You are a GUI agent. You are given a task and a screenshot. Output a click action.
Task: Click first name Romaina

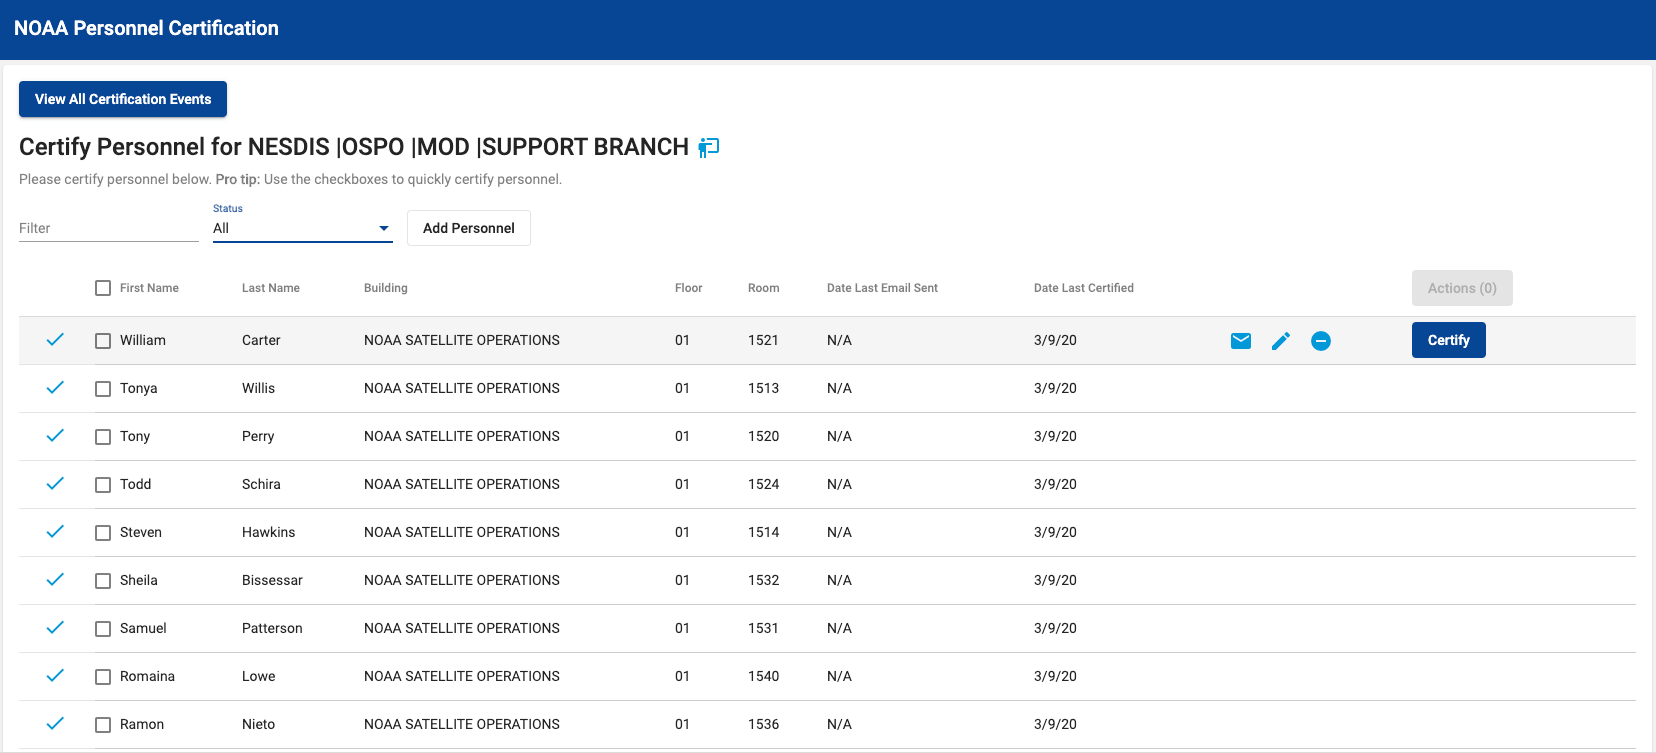[x=147, y=676]
